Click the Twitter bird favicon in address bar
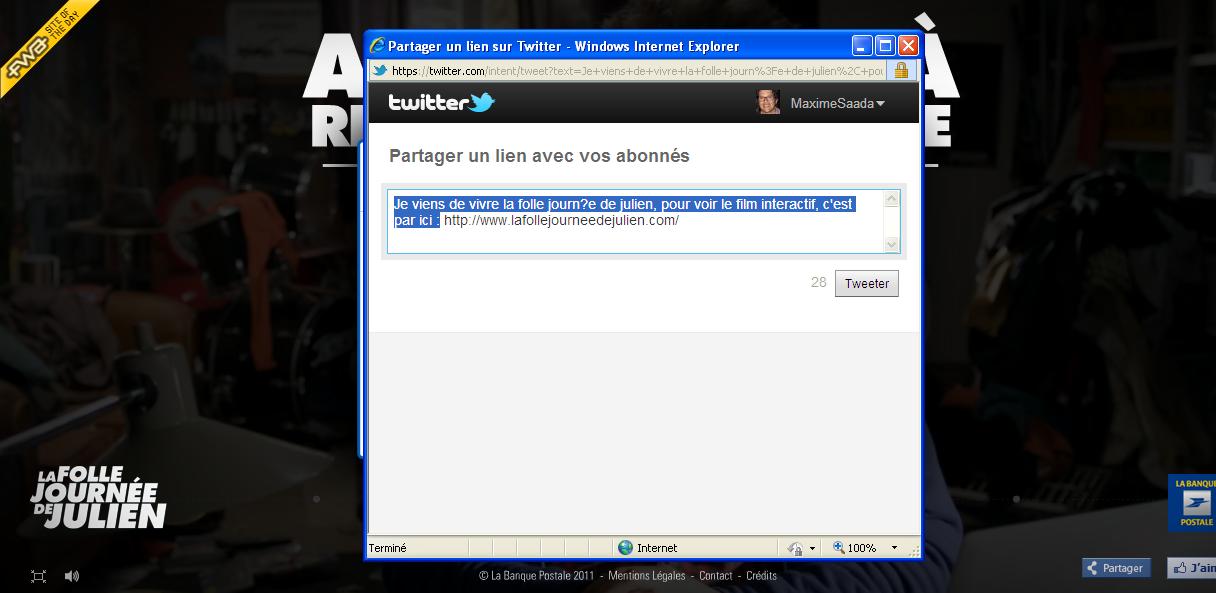This screenshot has height=593, width=1216. pos(380,71)
